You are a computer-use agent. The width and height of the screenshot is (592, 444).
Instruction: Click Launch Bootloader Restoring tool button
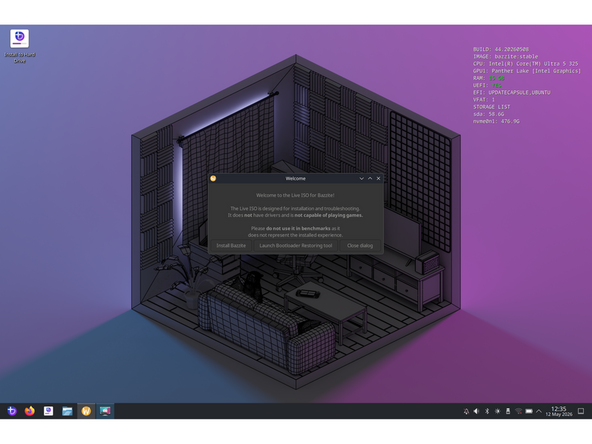(296, 245)
